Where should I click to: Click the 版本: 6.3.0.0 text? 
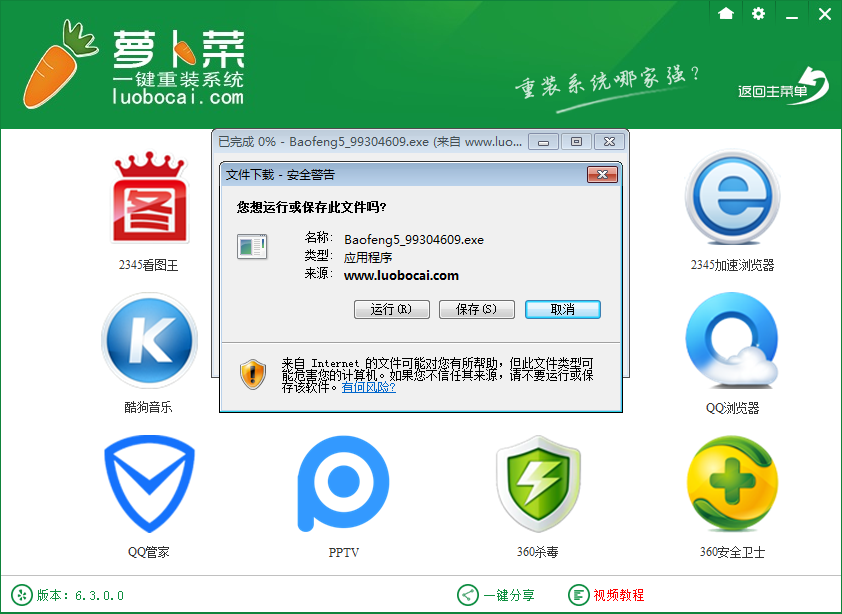click(x=81, y=595)
